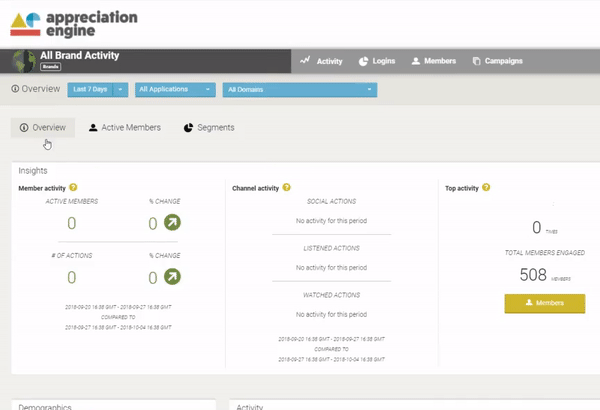This screenshot has height=410, width=600.
Task: Click the Logins pie-chart icon
Action: (x=363, y=61)
